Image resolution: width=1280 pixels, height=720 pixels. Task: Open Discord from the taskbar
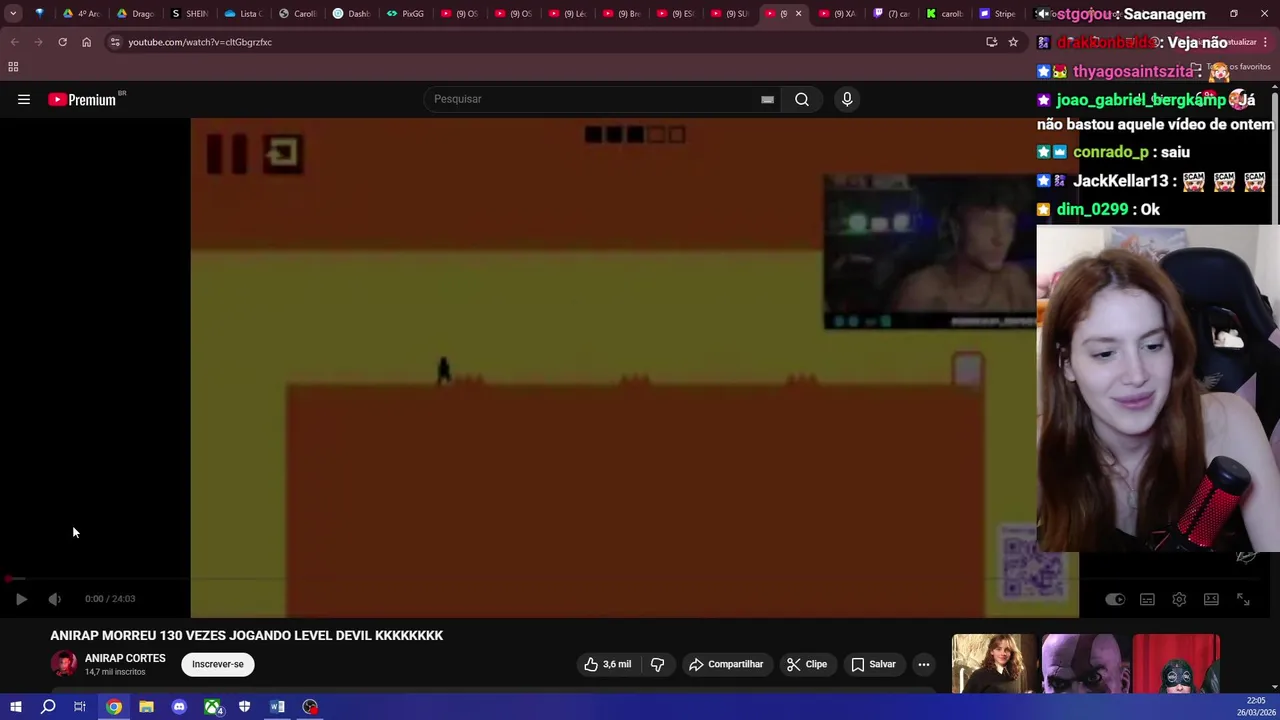(179, 707)
